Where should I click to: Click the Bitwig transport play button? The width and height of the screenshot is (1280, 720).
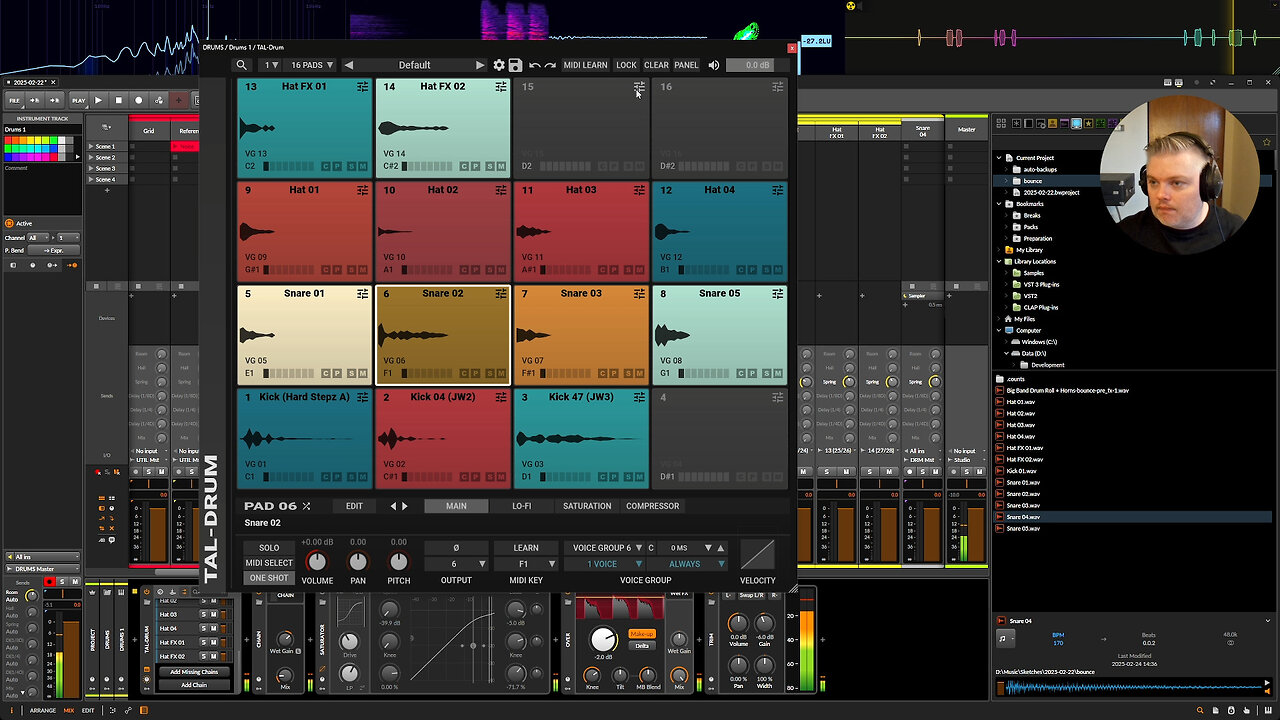98,100
